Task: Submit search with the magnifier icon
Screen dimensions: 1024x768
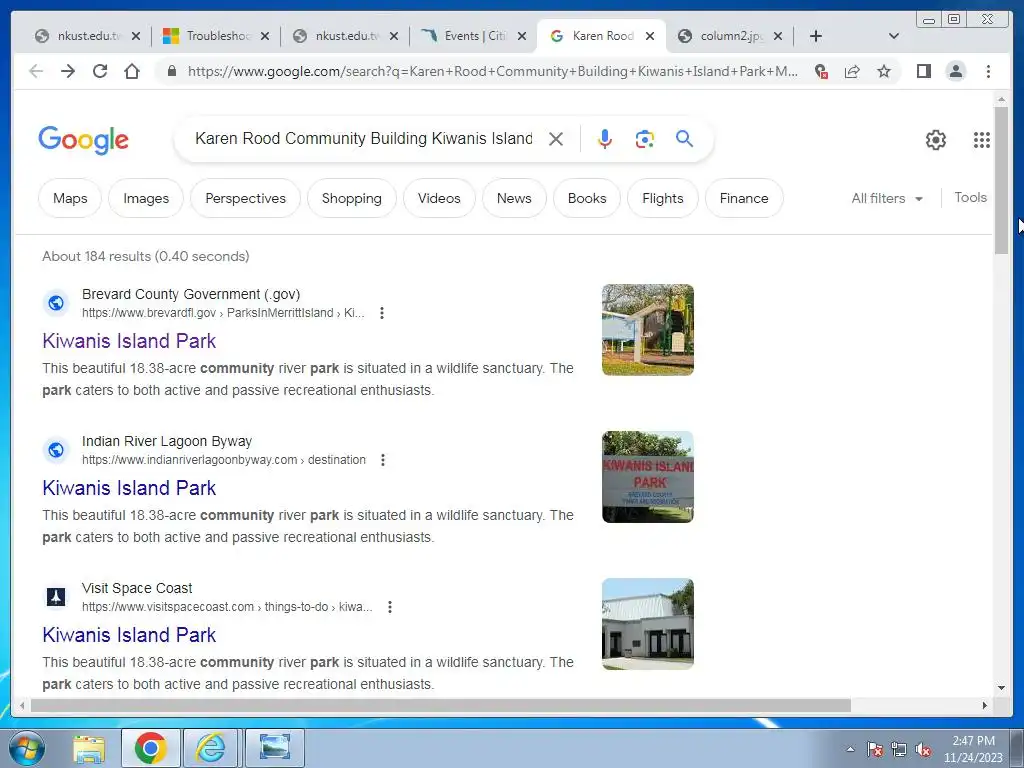Action: pyautogui.click(x=684, y=138)
